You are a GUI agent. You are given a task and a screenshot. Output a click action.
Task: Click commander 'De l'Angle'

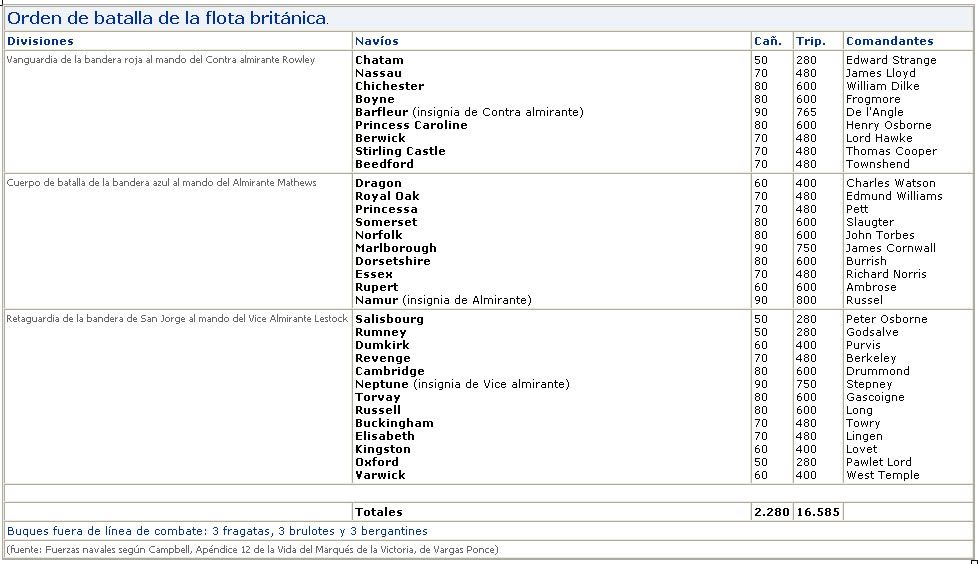[x=874, y=112]
